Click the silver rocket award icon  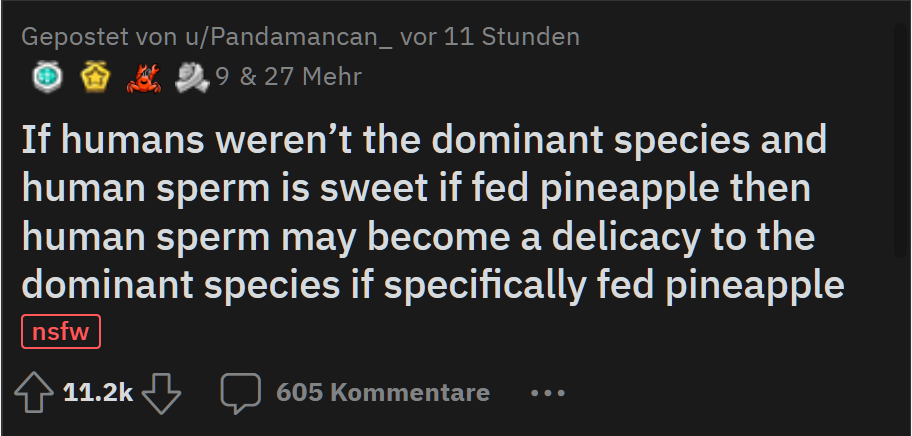[191, 76]
